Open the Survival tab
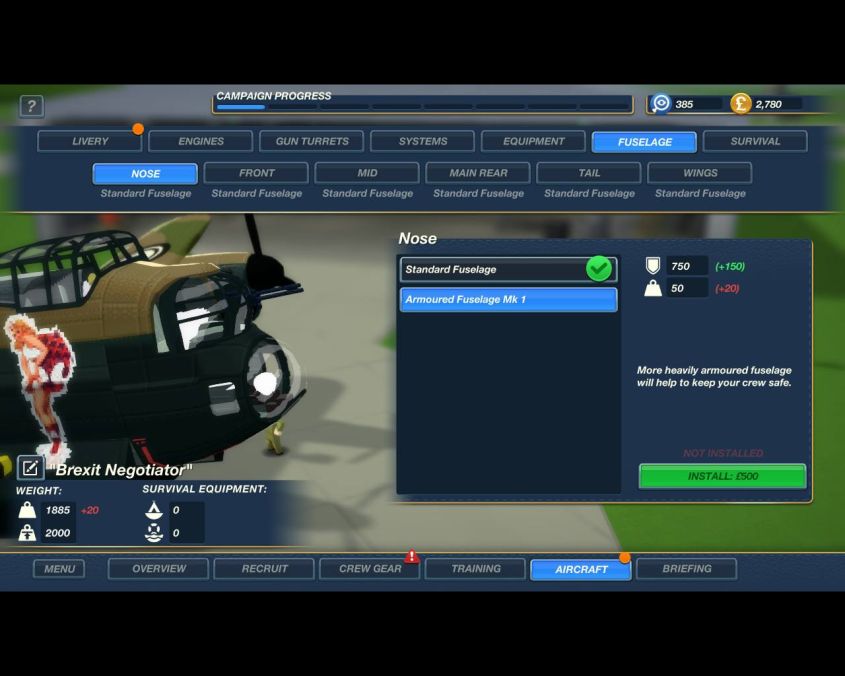Viewport: 845px width, 676px height. tap(756, 141)
